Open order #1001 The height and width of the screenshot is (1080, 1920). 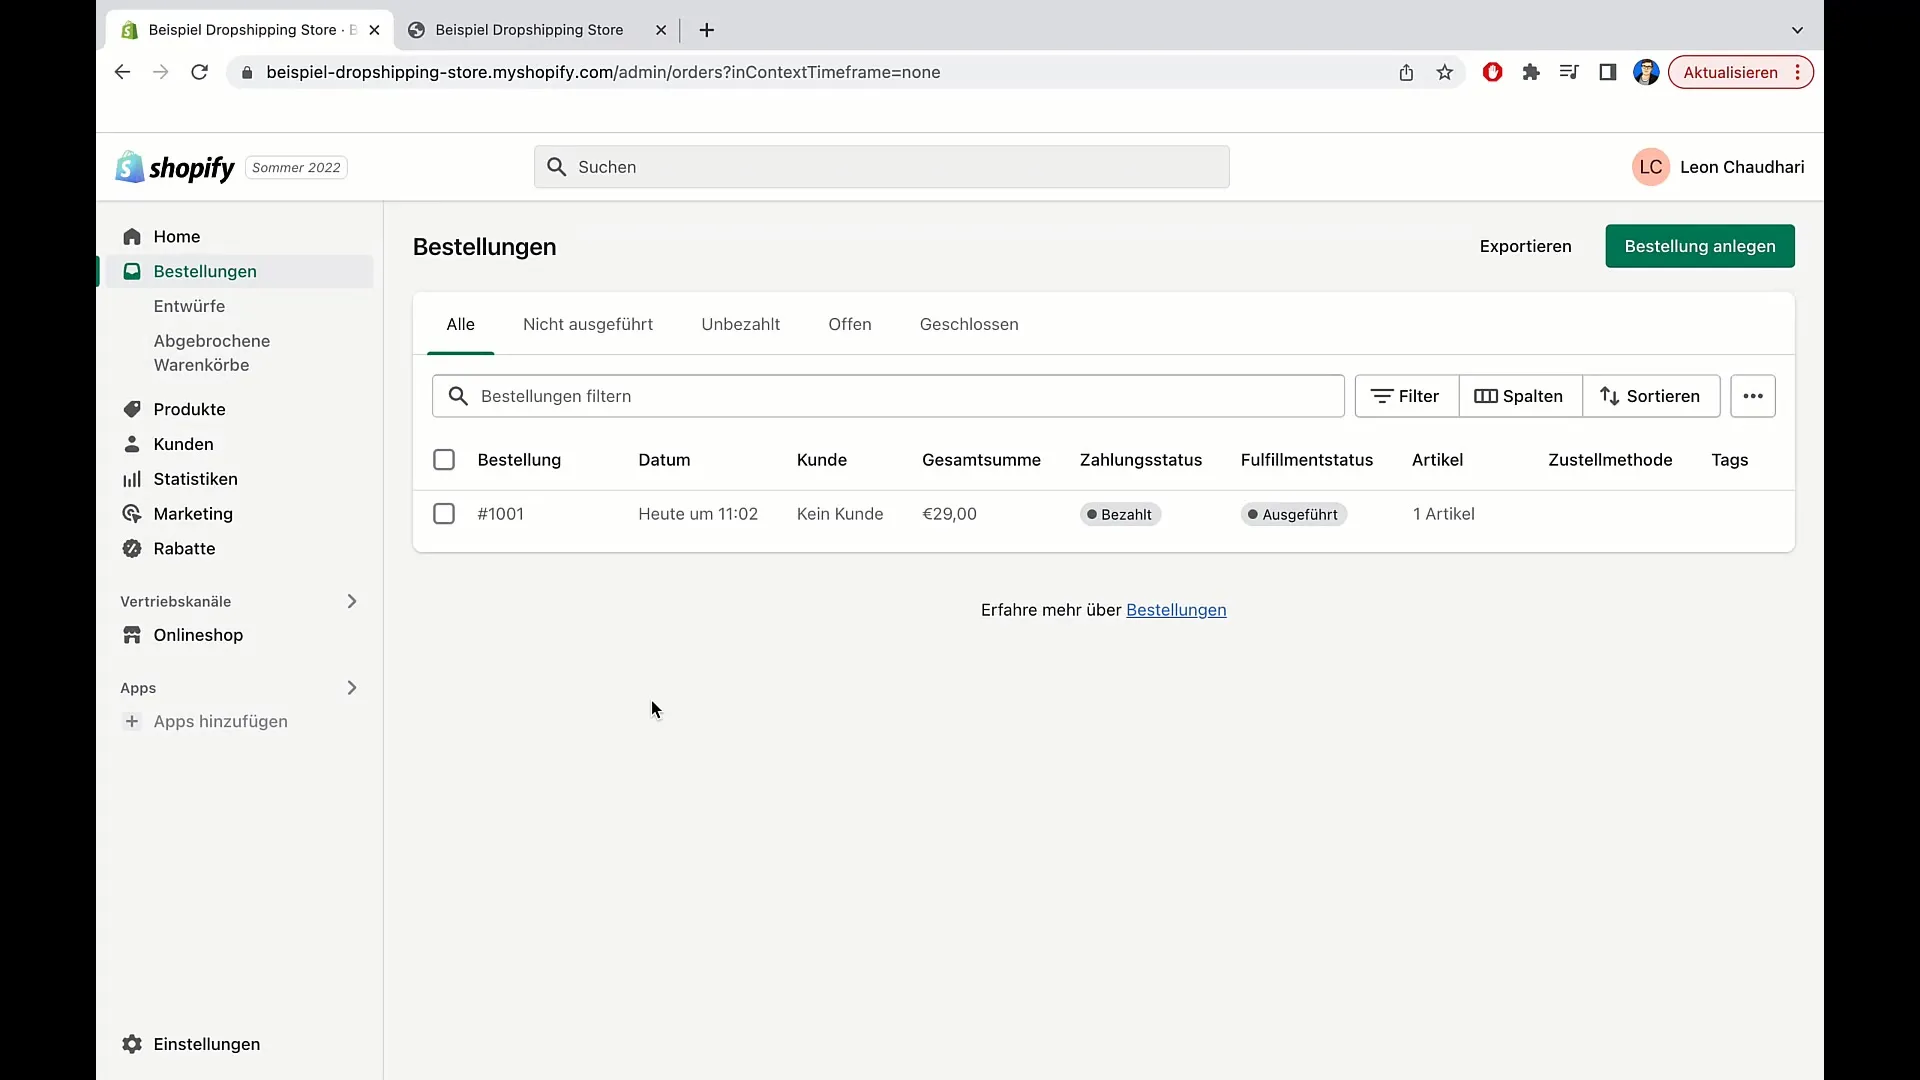click(500, 514)
